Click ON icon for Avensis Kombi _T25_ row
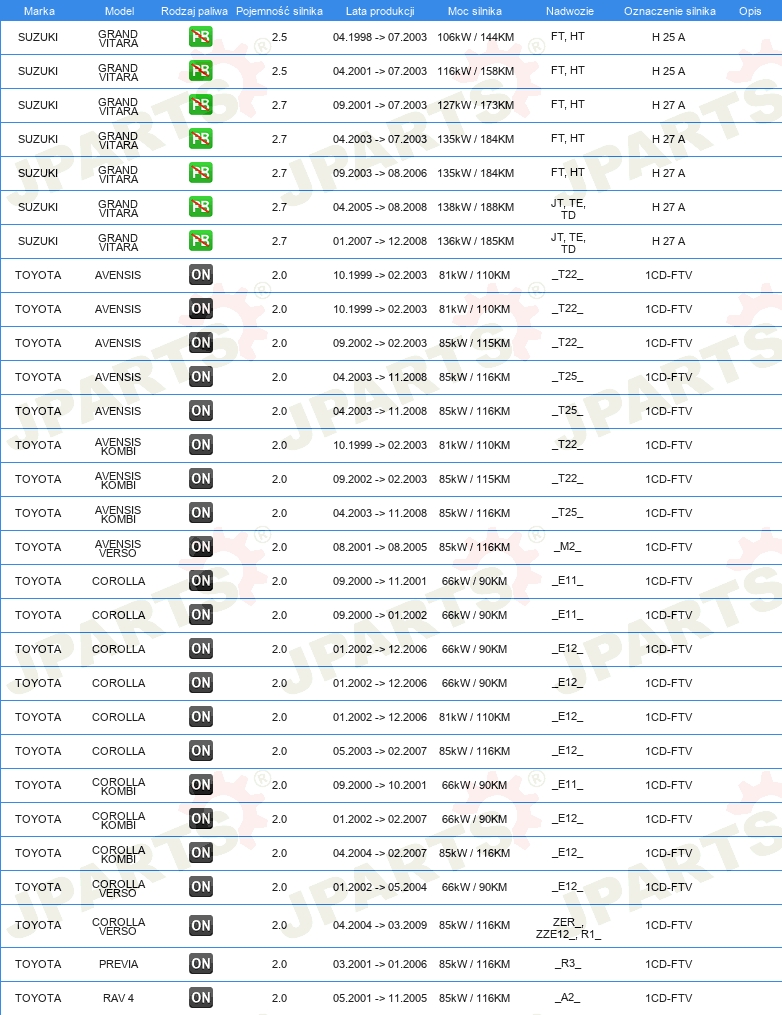This screenshot has height=1015, width=782. (x=201, y=513)
